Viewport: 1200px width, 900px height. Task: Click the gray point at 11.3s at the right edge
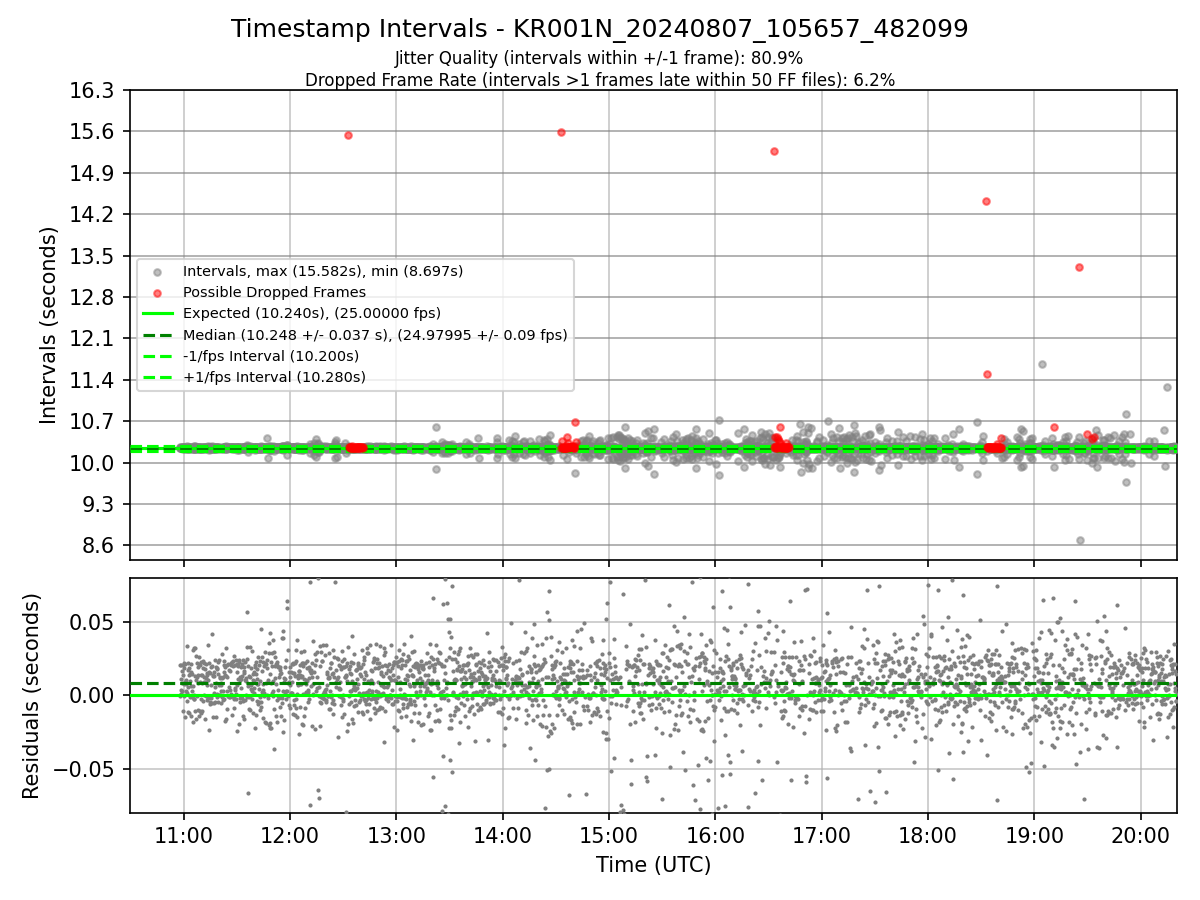pyautogui.click(x=1167, y=387)
